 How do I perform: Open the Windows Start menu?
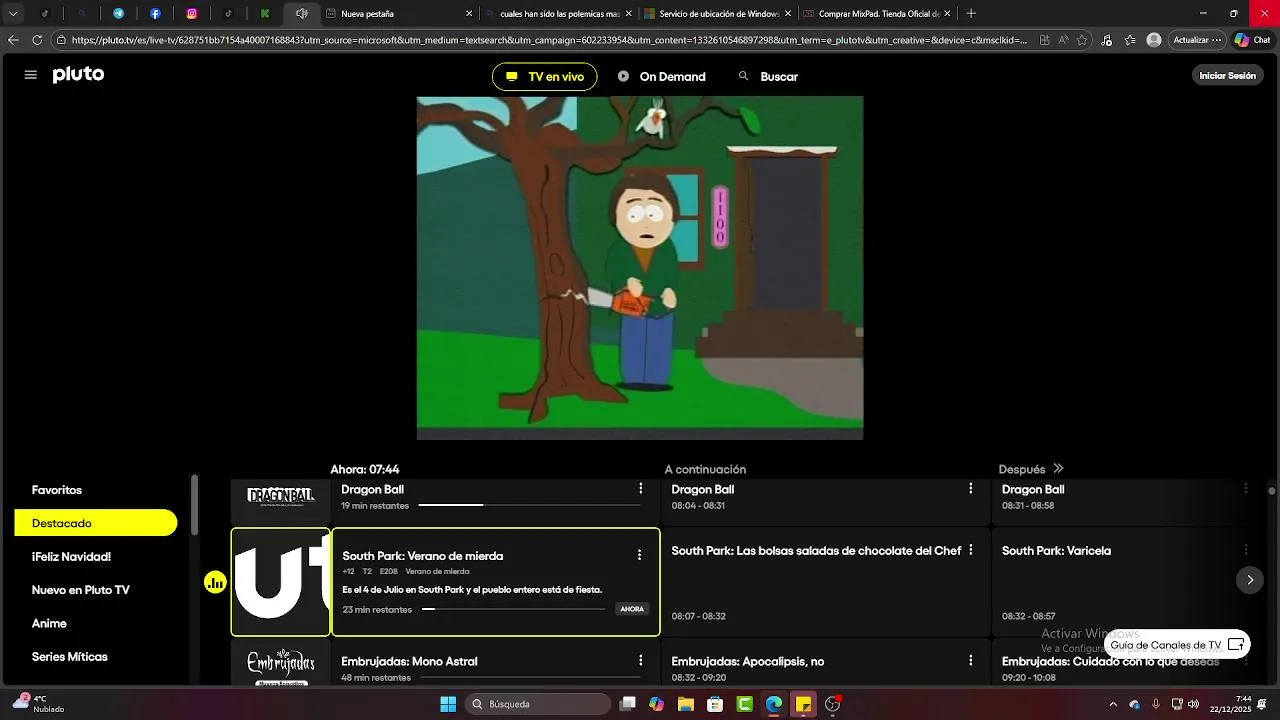pos(448,704)
